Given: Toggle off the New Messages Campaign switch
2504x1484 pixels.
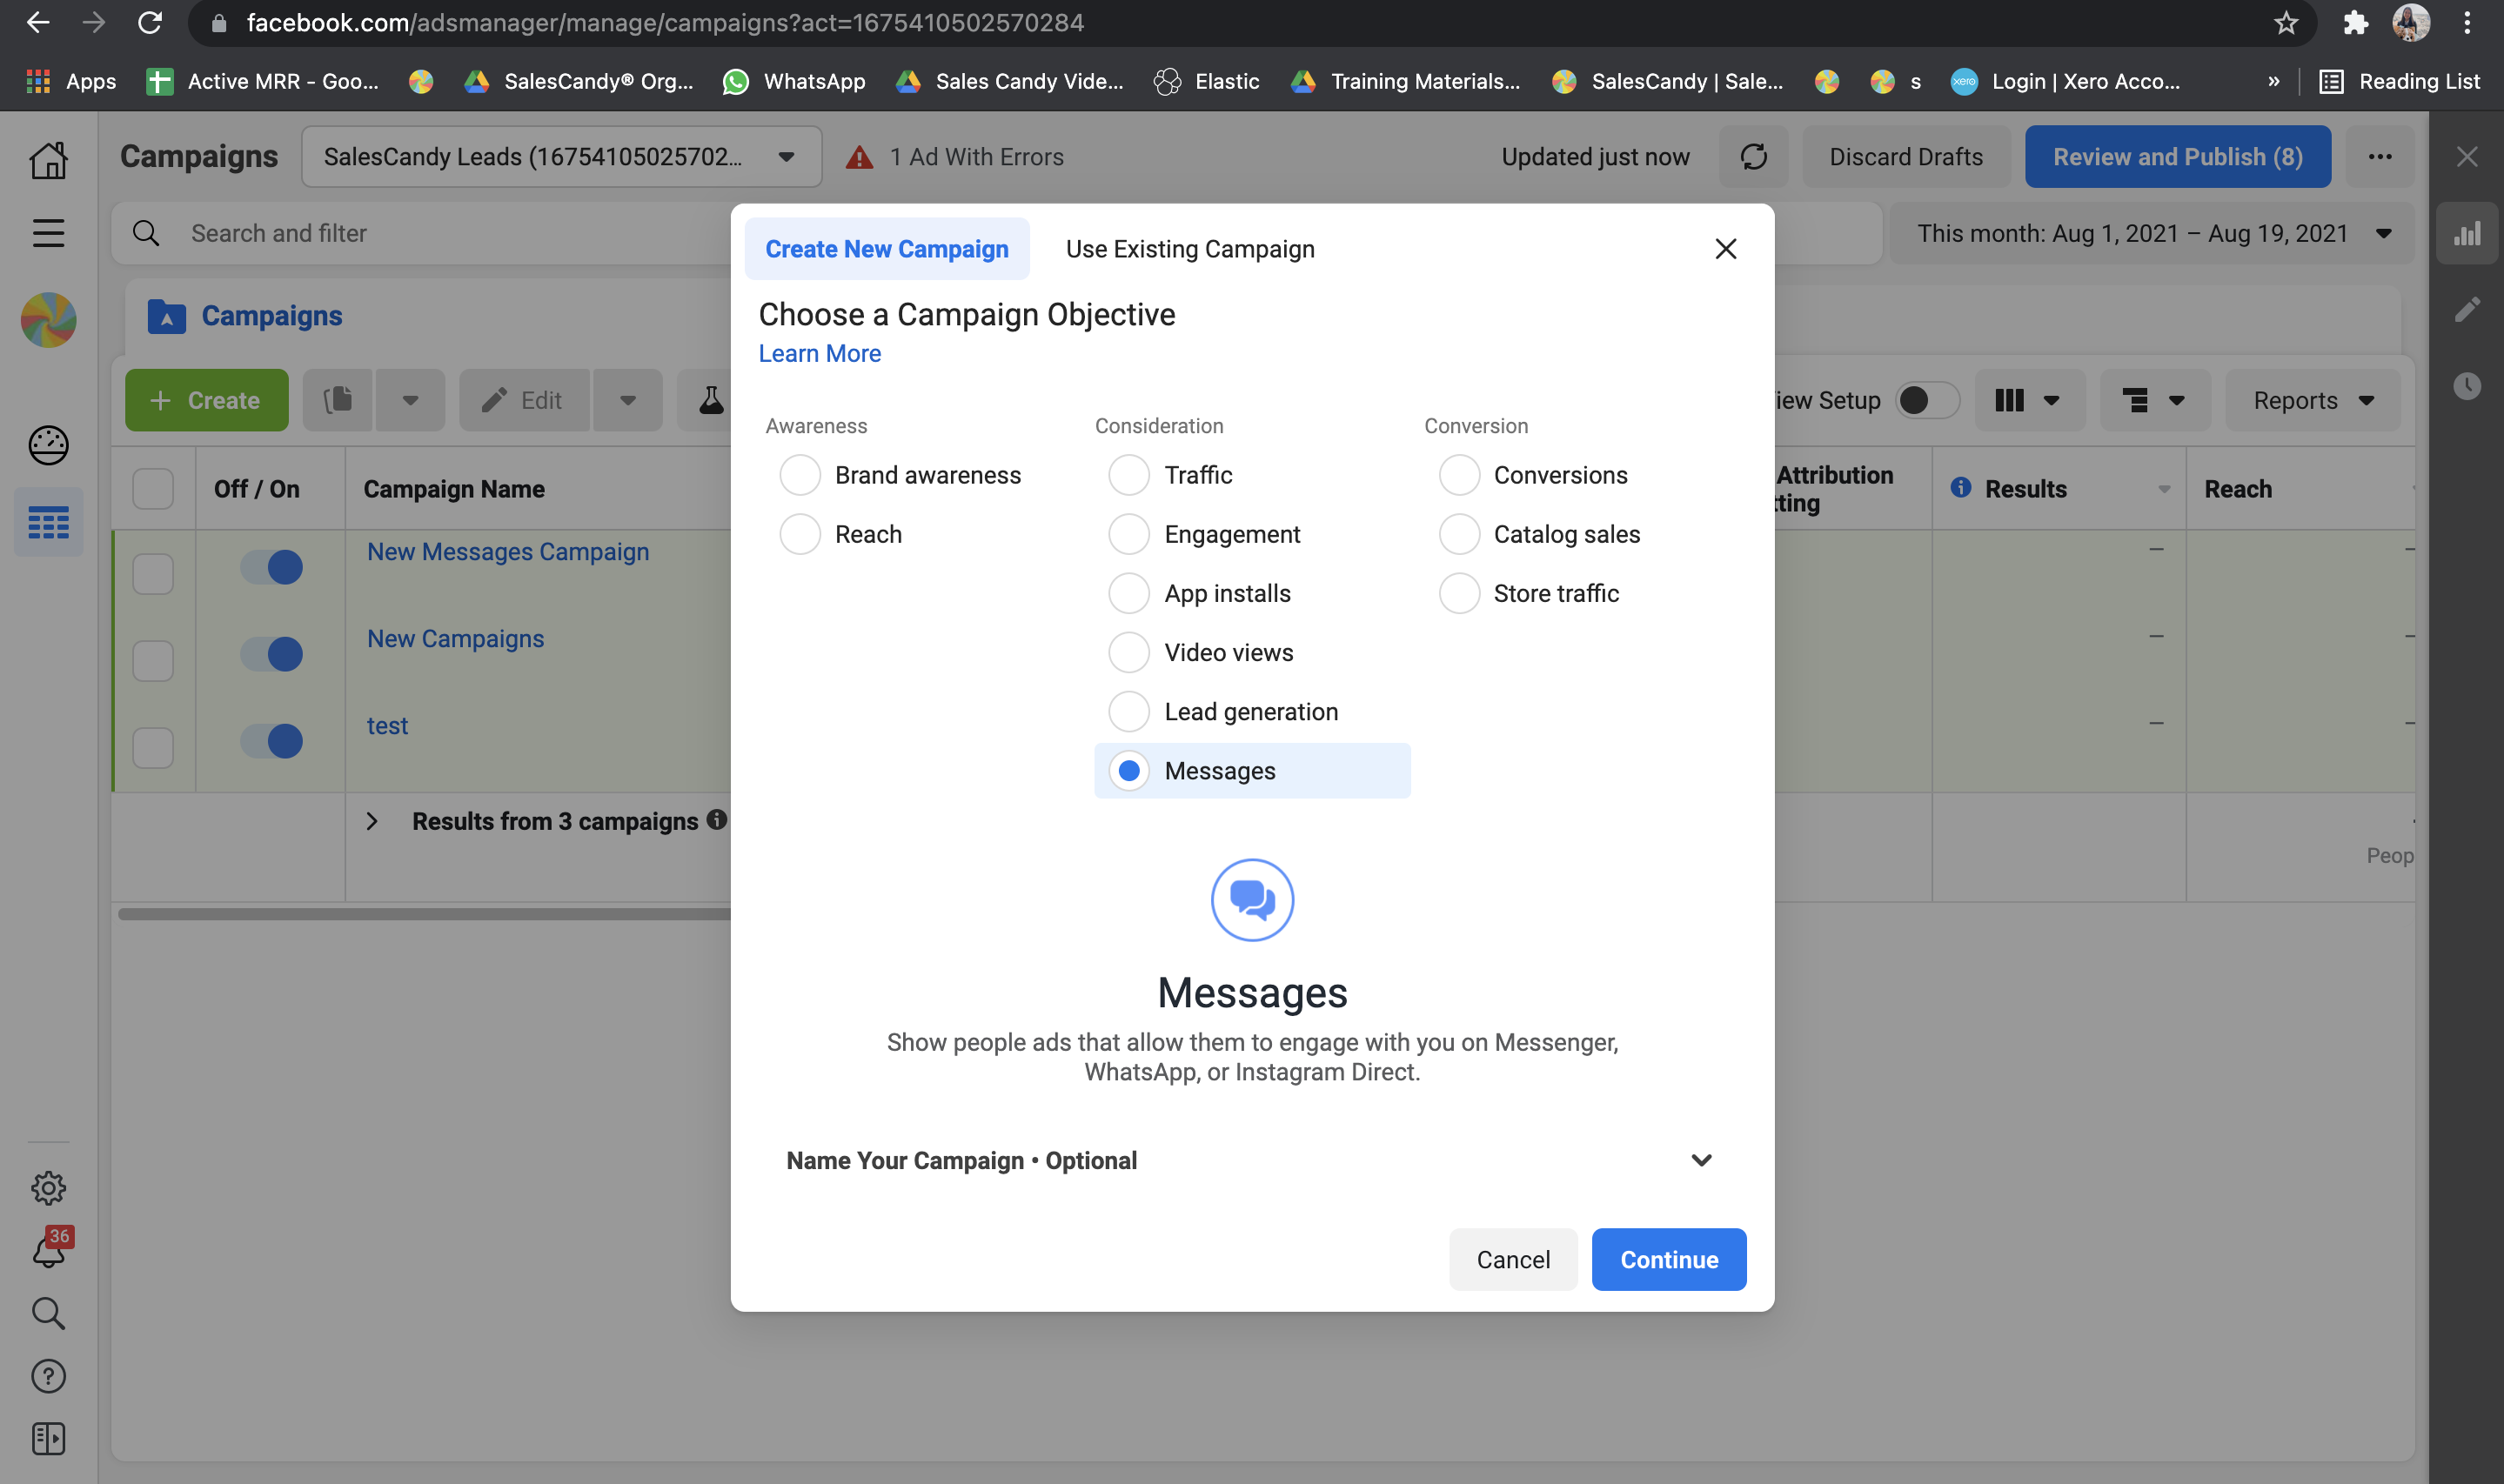Looking at the screenshot, I should (x=272, y=568).
